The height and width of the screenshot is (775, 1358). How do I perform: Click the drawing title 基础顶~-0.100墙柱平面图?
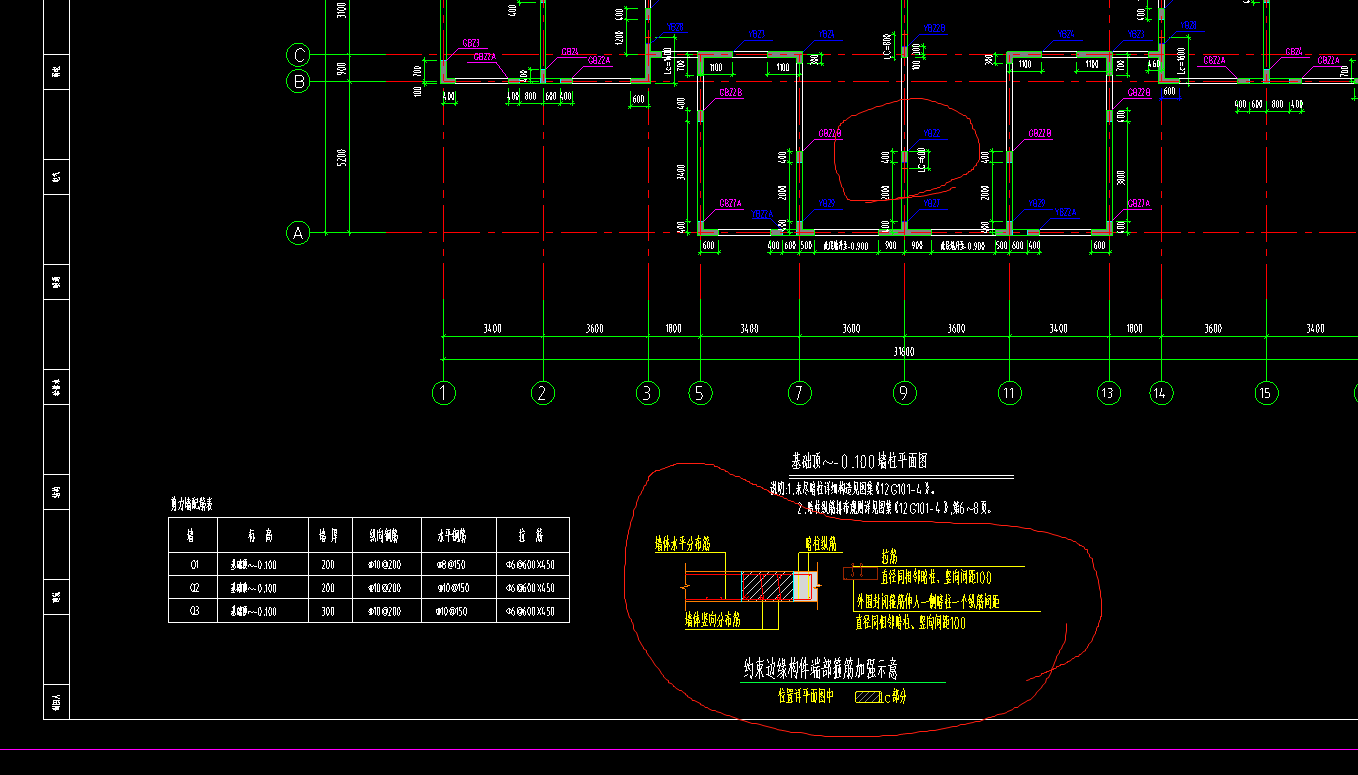click(x=861, y=462)
